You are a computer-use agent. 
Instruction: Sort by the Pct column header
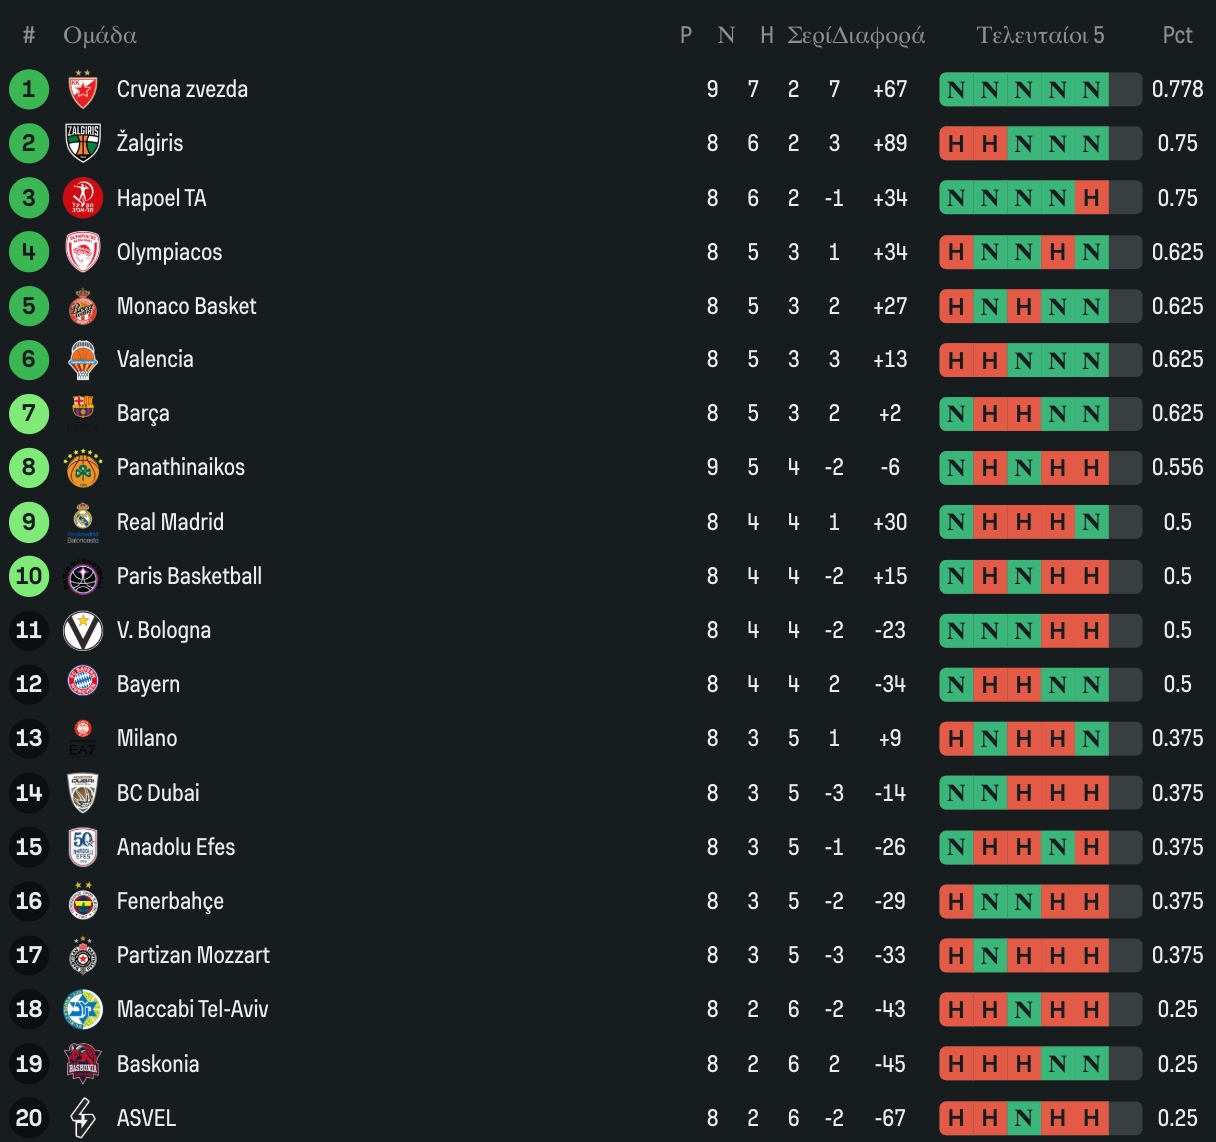click(x=1177, y=35)
